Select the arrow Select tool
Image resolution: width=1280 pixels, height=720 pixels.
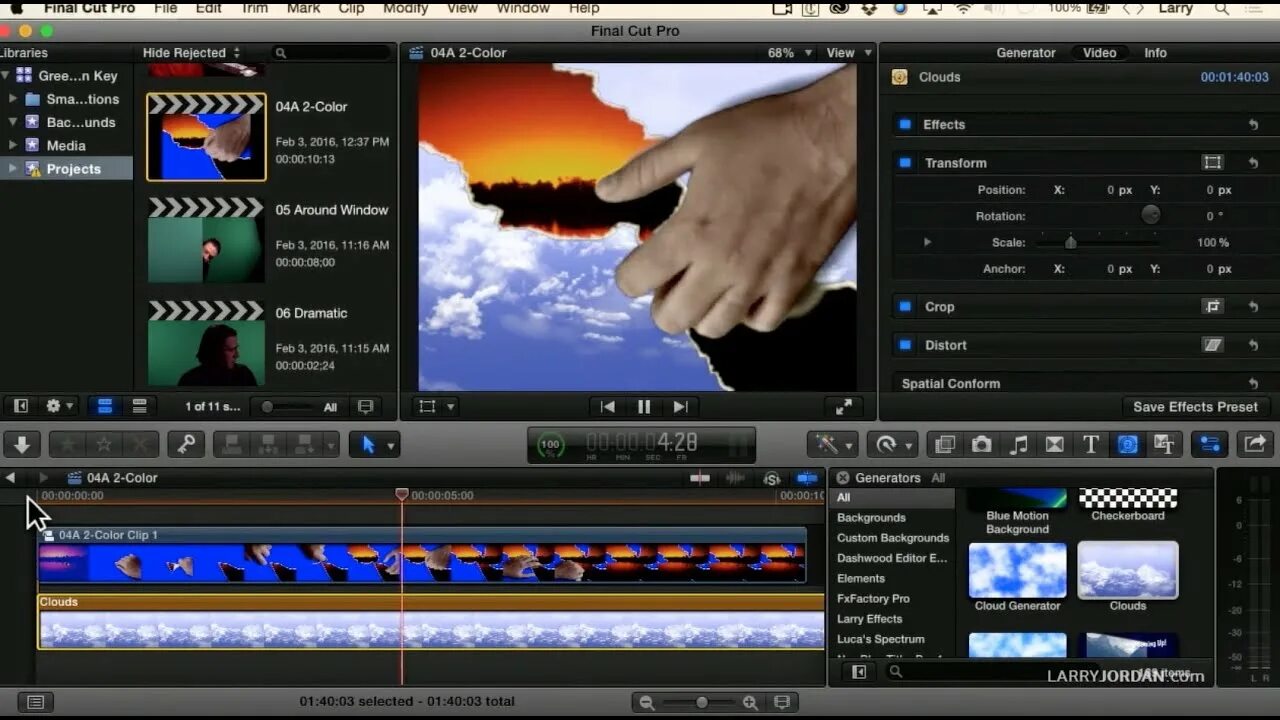[x=367, y=445]
